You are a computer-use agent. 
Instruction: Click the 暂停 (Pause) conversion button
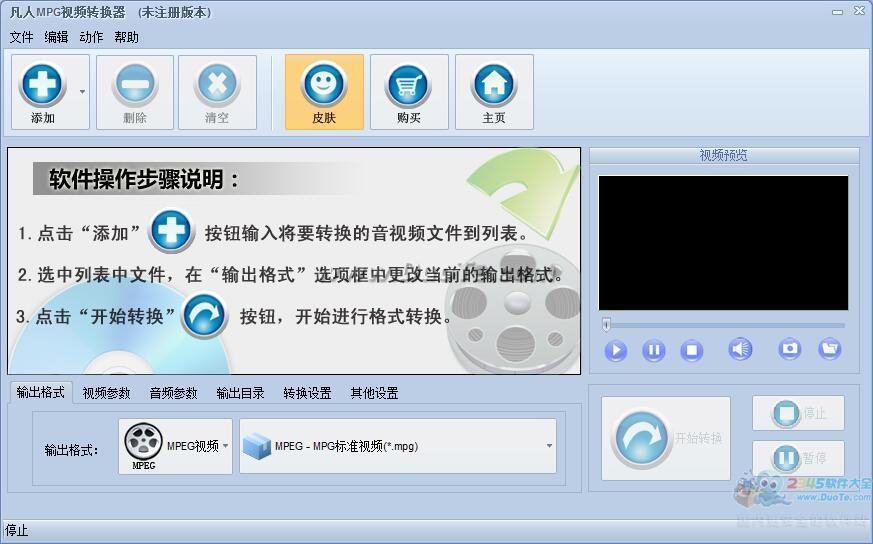(798, 458)
